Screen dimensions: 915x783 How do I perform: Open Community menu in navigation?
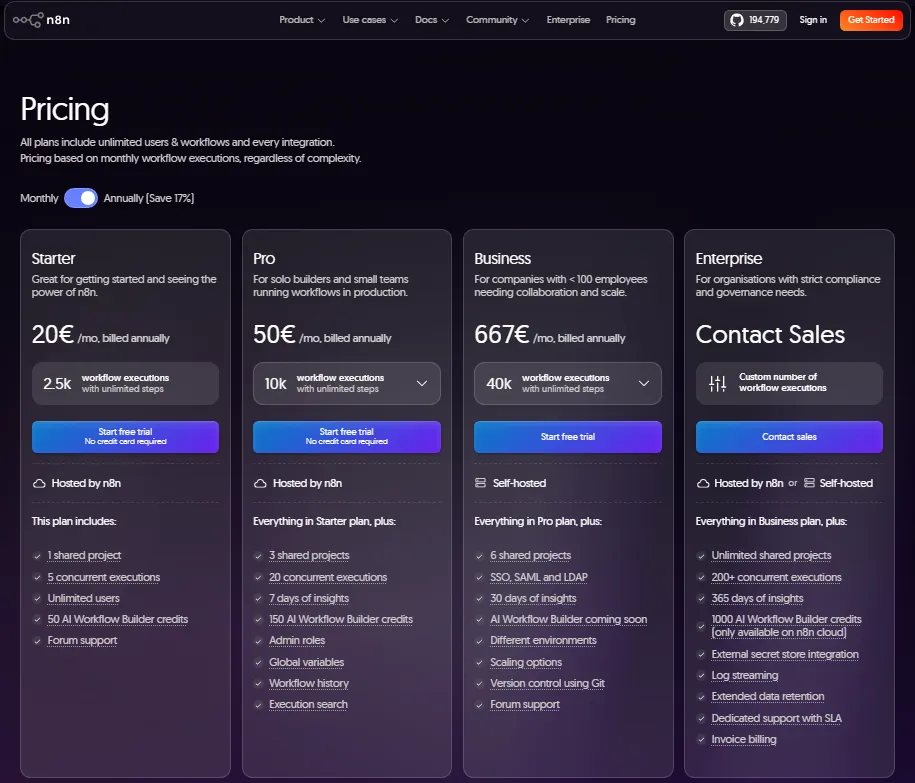click(497, 20)
